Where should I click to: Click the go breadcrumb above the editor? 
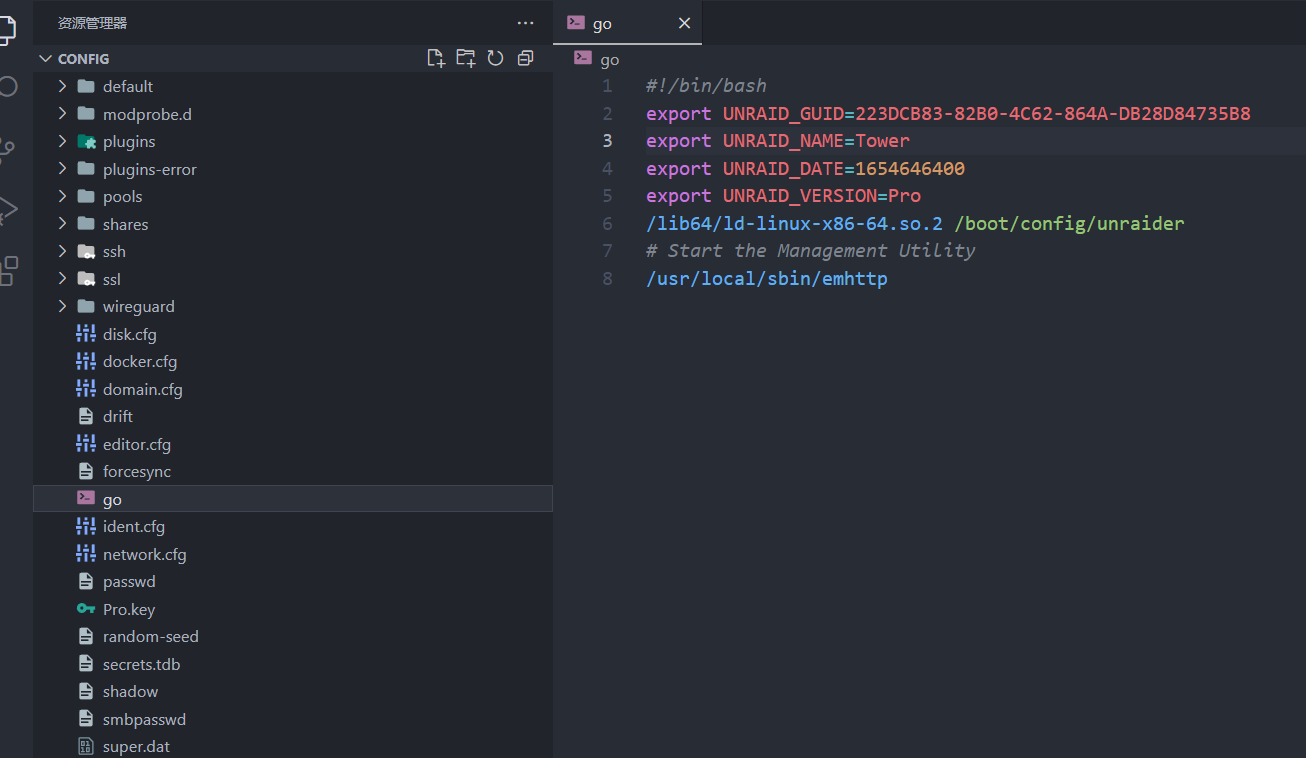(609, 59)
